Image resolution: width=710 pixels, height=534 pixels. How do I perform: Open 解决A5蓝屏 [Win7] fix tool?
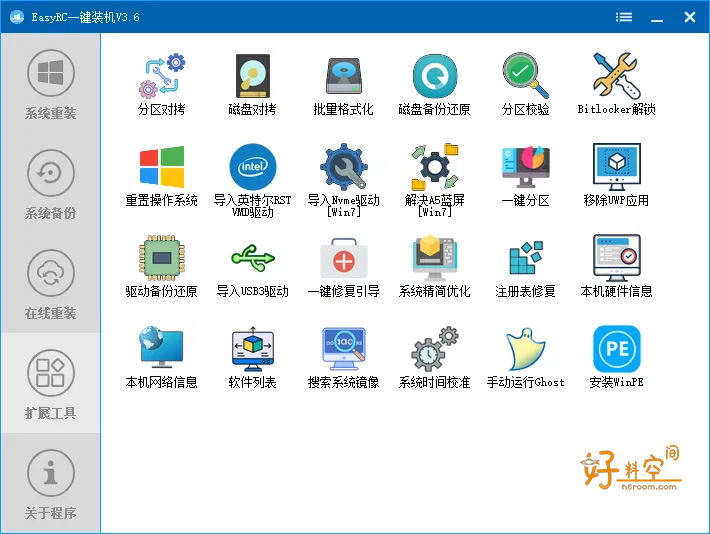[x=434, y=181]
